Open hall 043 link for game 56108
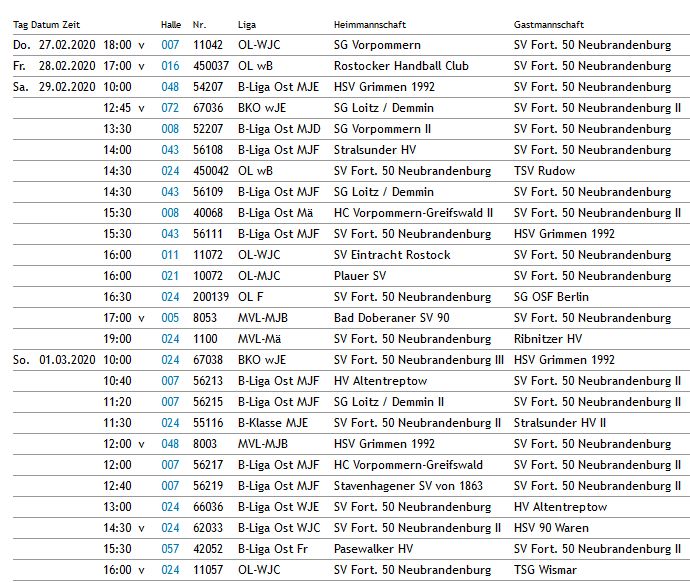 [170, 150]
